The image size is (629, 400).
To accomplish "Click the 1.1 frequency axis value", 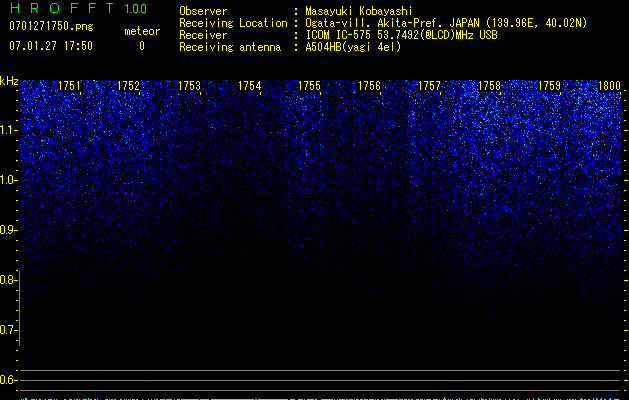I will [8, 130].
